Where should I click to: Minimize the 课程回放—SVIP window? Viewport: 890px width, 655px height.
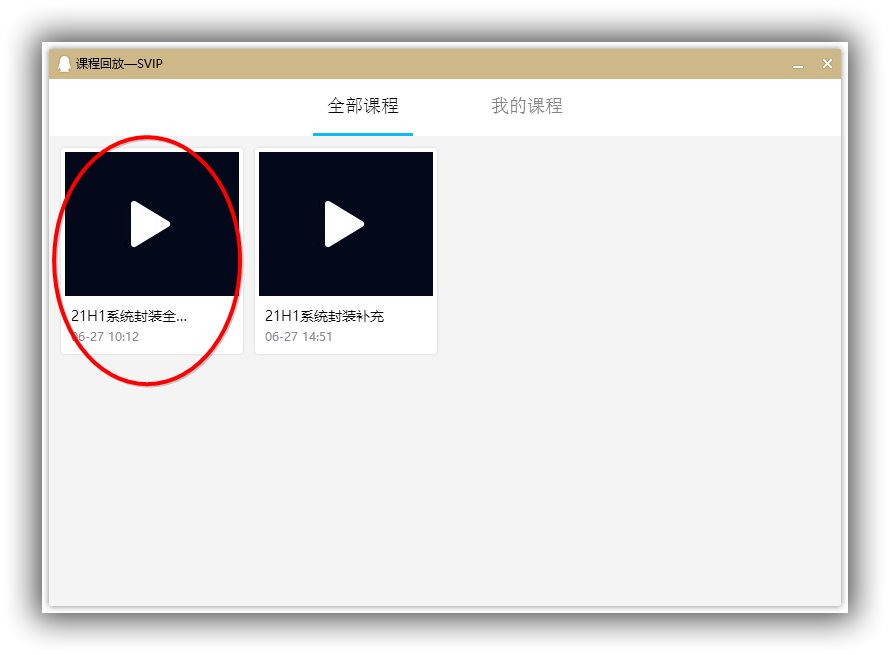pos(798,64)
